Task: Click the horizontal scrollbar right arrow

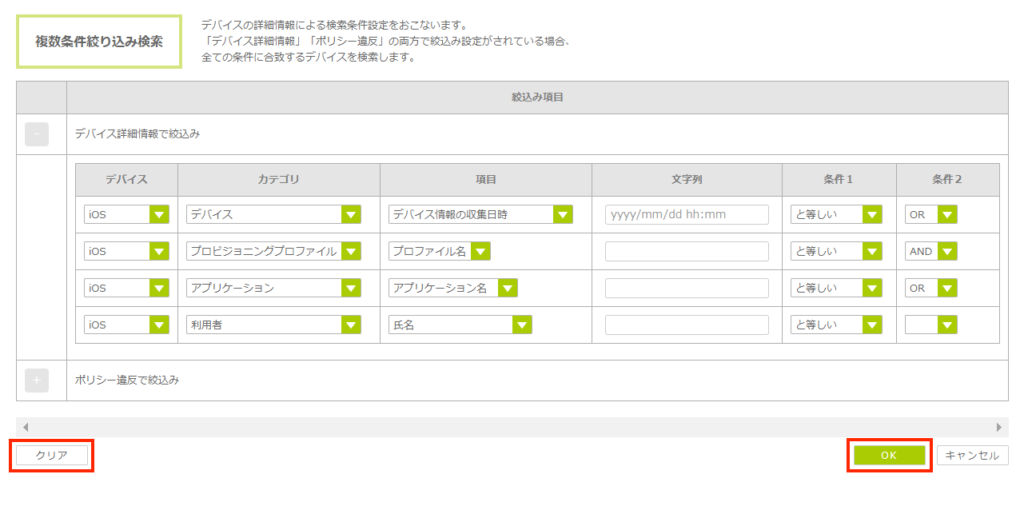Action: tap(998, 427)
